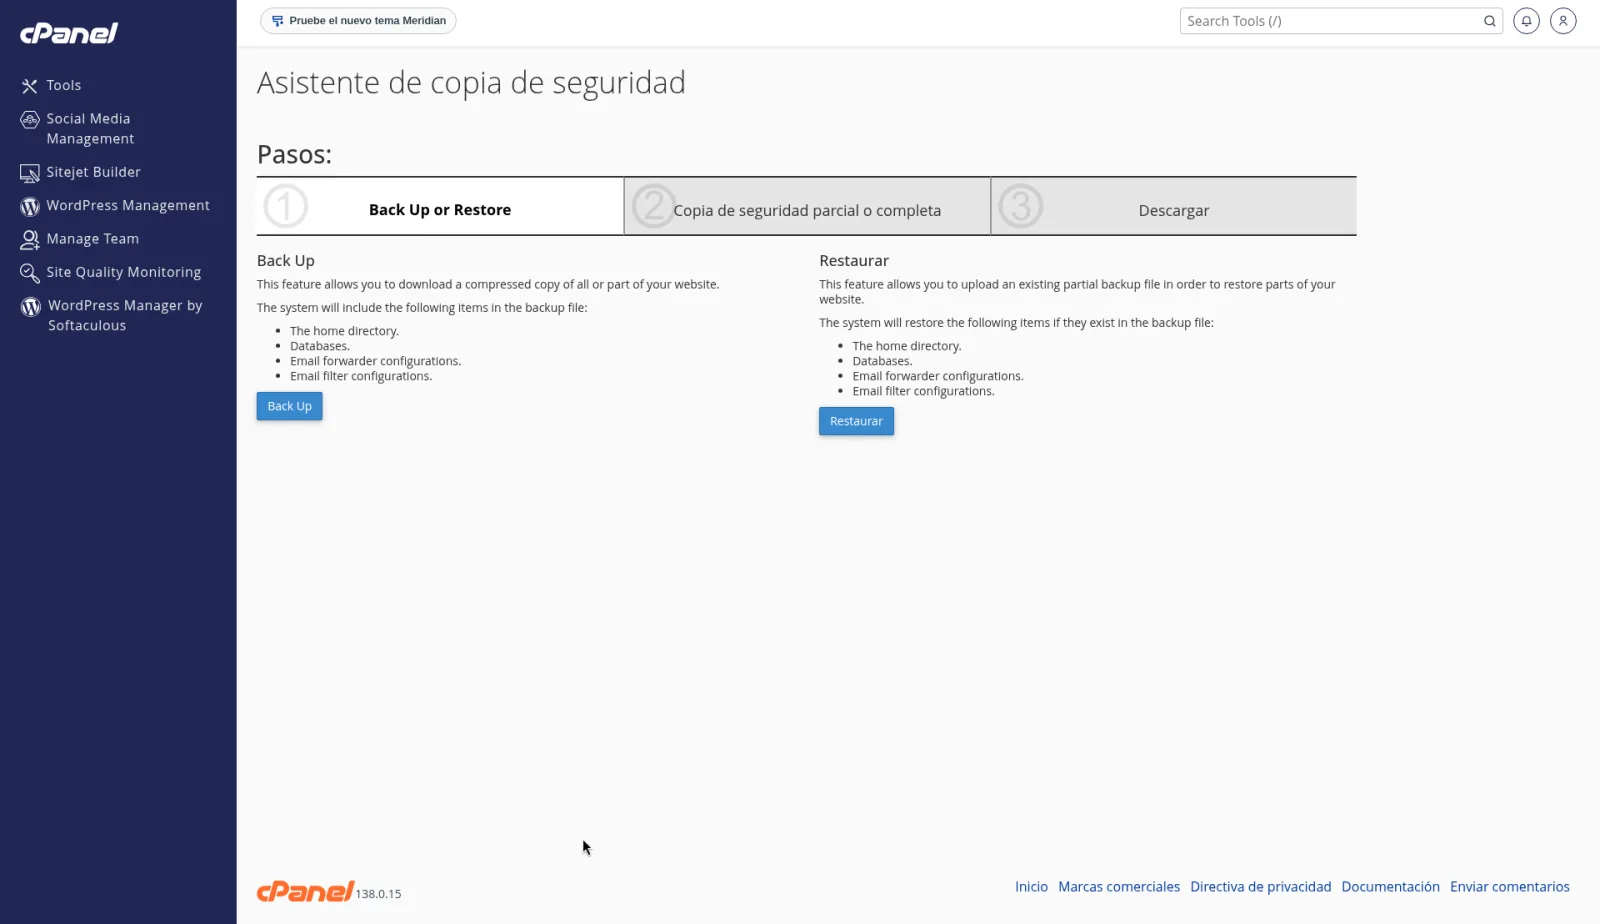Image resolution: width=1600 pixels, height=924 pixels.
Task: Click the Asistente de copia de seguridad heading
Action: click(471, 82)
